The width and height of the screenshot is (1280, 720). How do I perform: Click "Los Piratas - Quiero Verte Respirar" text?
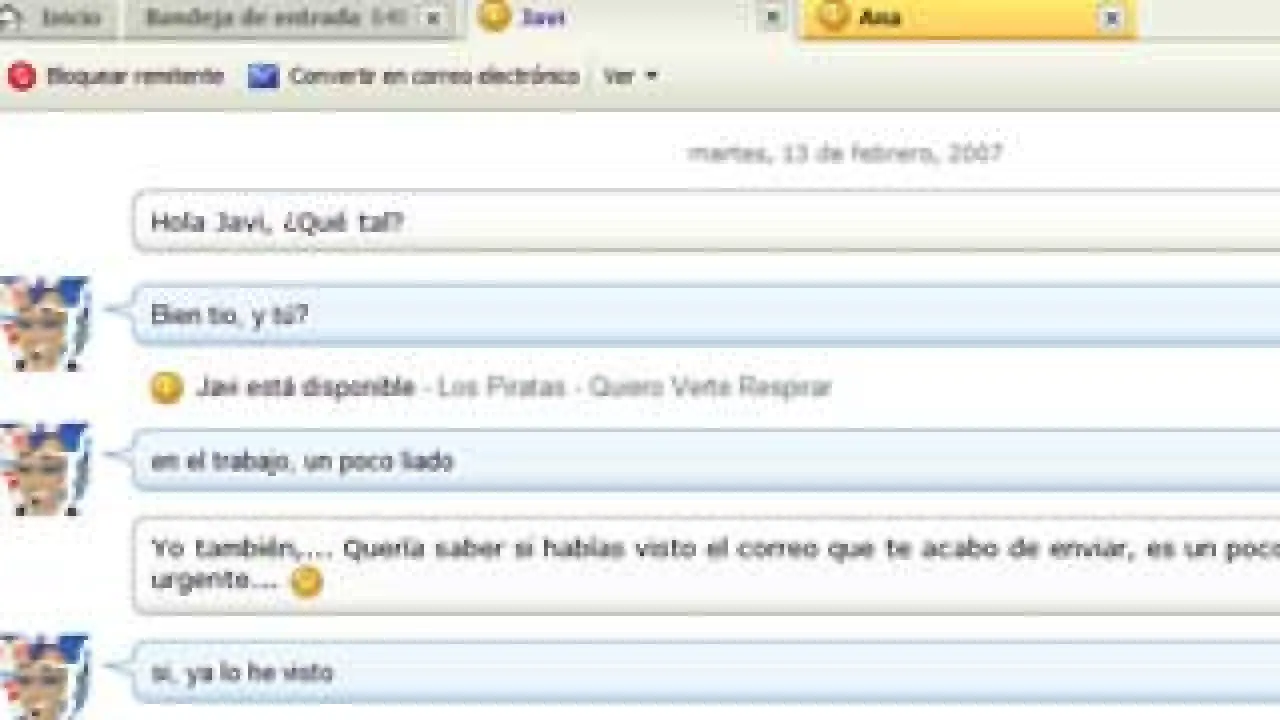click(634, 387)
